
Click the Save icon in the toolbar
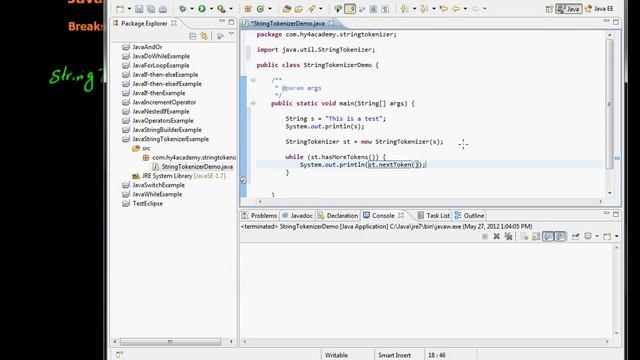139,9
